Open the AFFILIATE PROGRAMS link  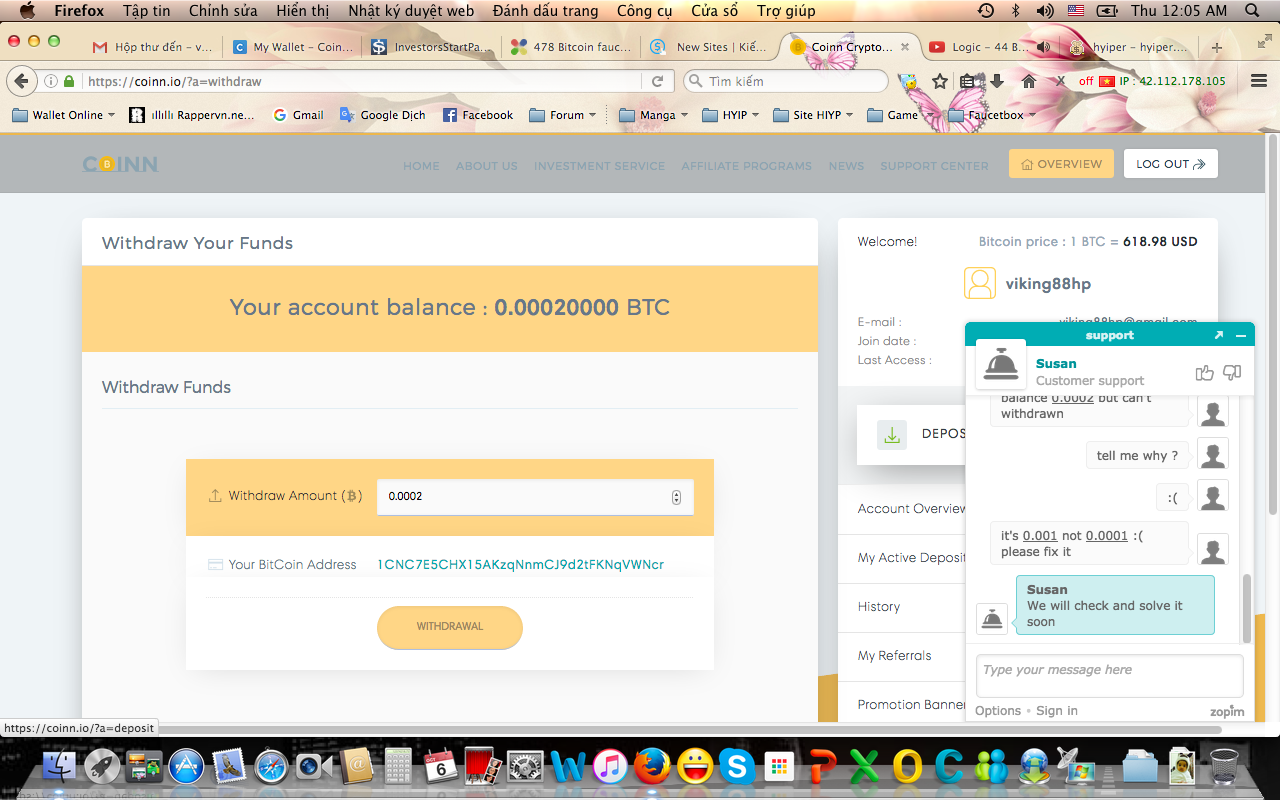(747, 166)
